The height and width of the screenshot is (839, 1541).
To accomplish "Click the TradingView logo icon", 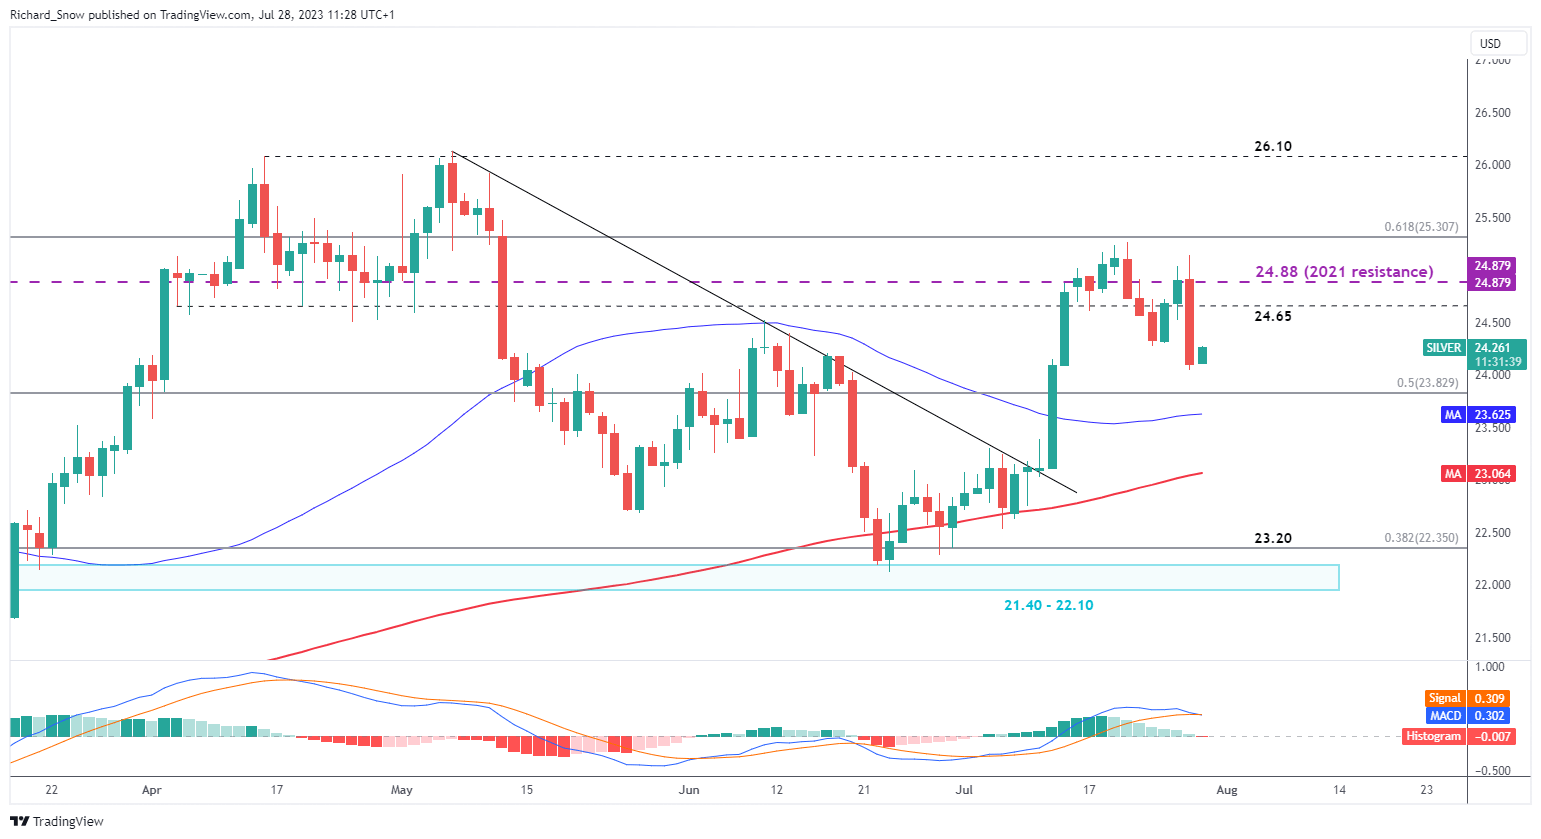I will pos(20,821).
